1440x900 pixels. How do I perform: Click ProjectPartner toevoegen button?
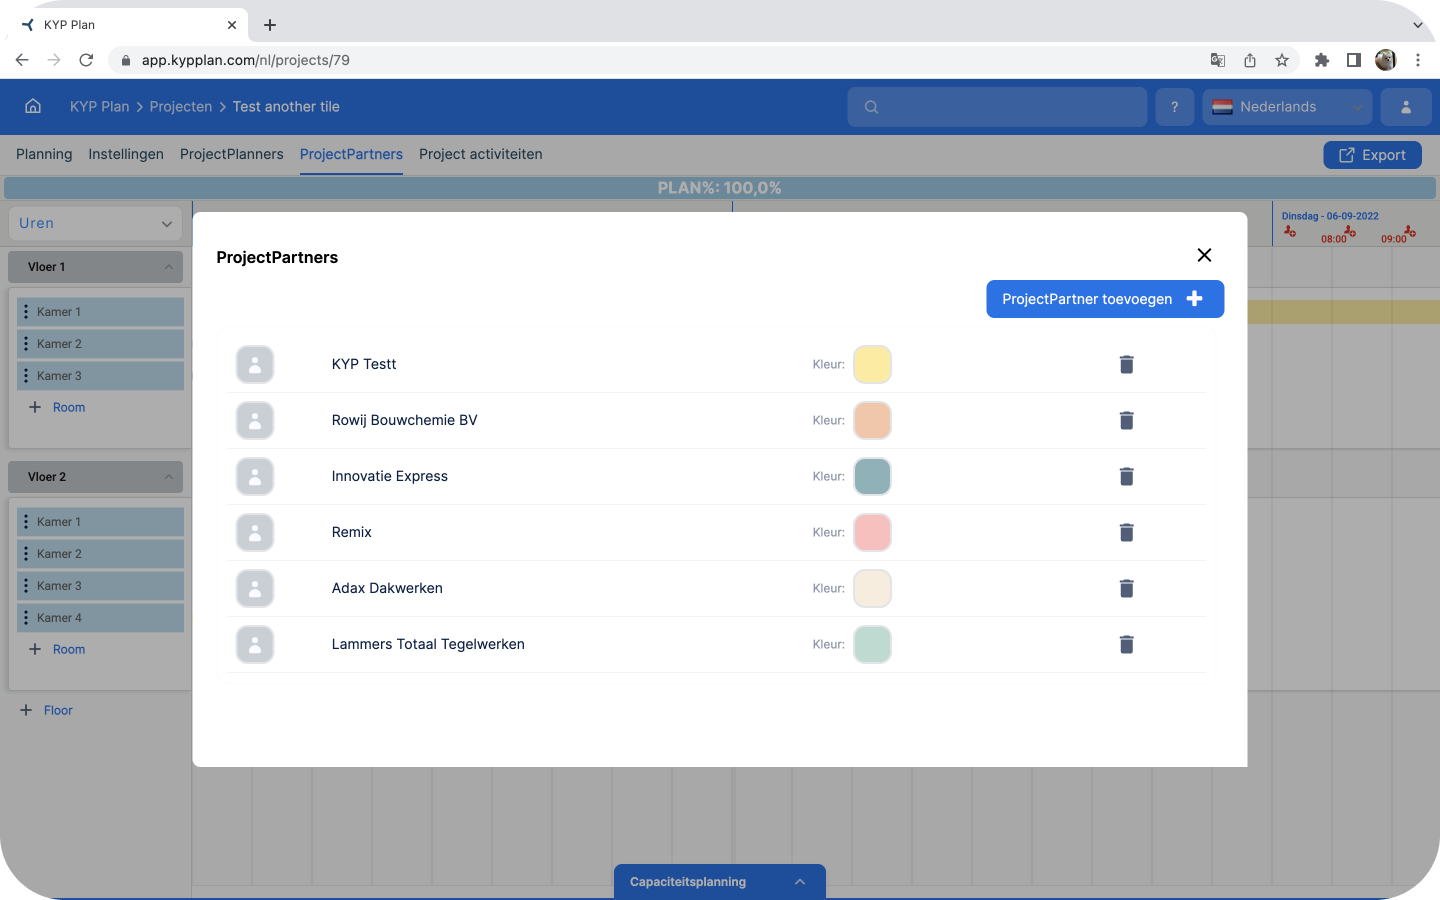(x=1105, y=299)
